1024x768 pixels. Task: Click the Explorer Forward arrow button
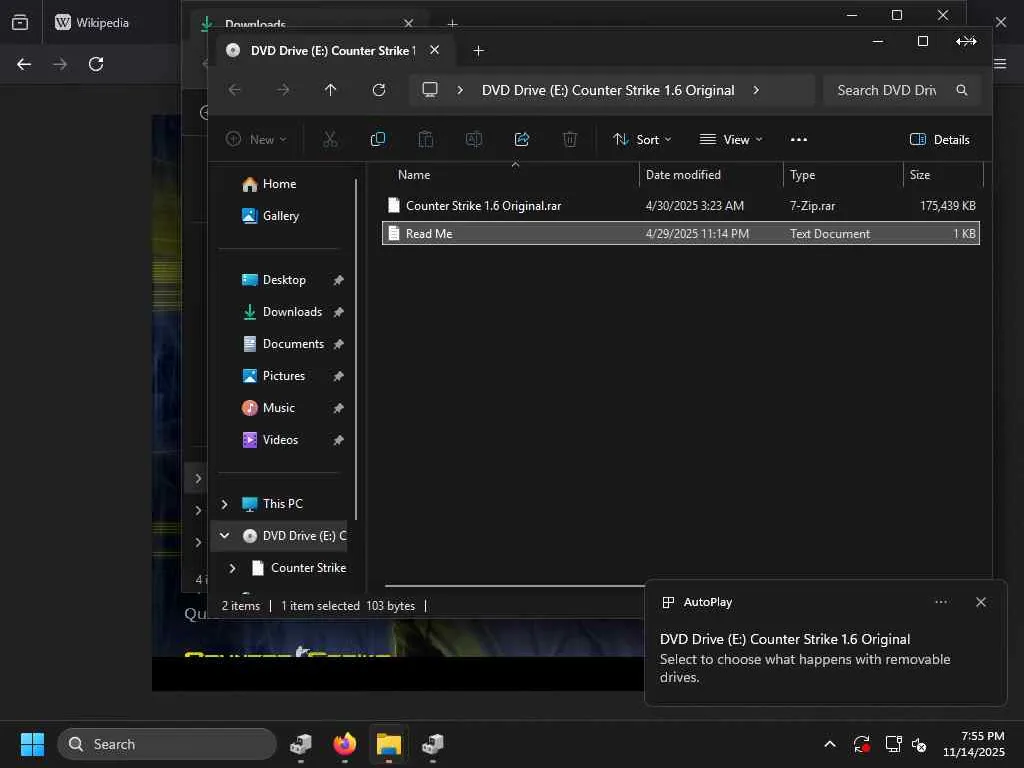click(283, 90)
